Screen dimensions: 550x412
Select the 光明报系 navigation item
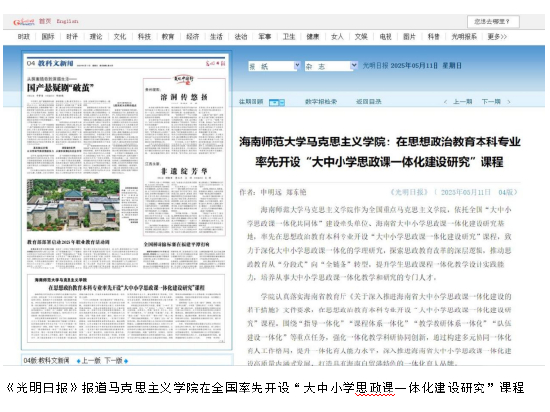click(464, 36)
